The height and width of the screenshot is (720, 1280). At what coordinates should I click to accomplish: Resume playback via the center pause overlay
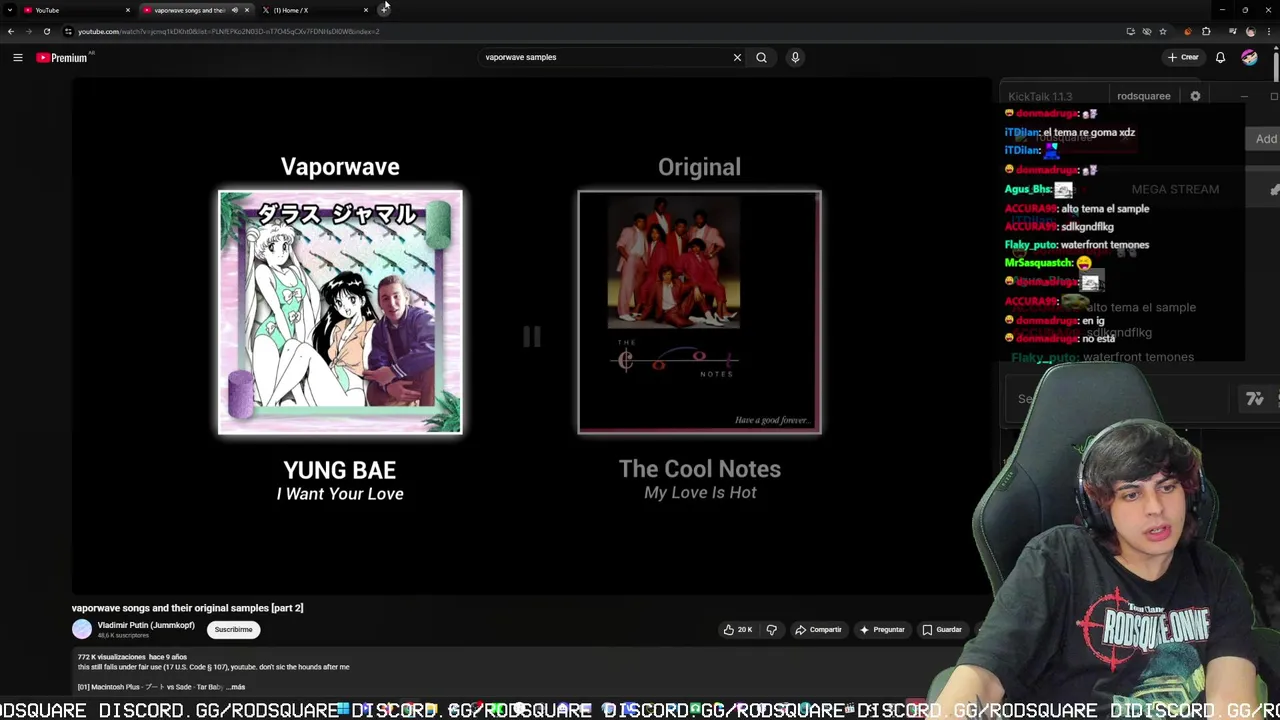coord(531,337)
